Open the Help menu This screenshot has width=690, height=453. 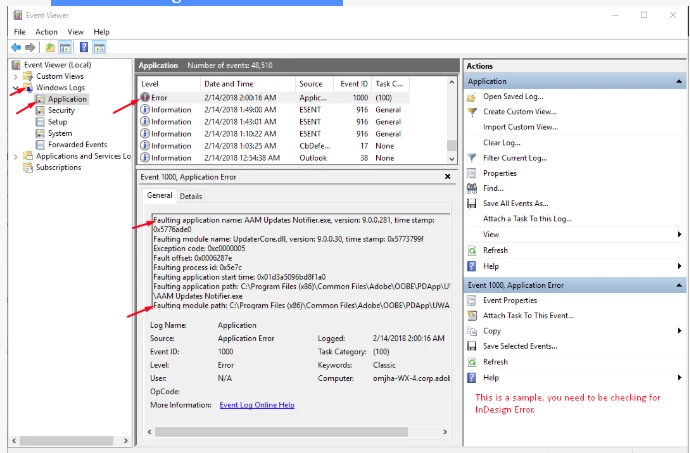click(101, 32)
